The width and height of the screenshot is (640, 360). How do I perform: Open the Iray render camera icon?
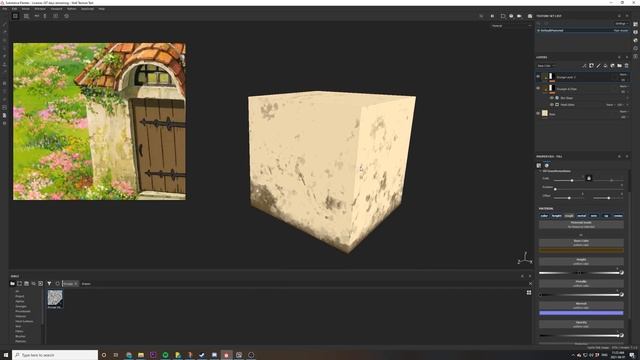pyautogui.click(x=530, y=16)
